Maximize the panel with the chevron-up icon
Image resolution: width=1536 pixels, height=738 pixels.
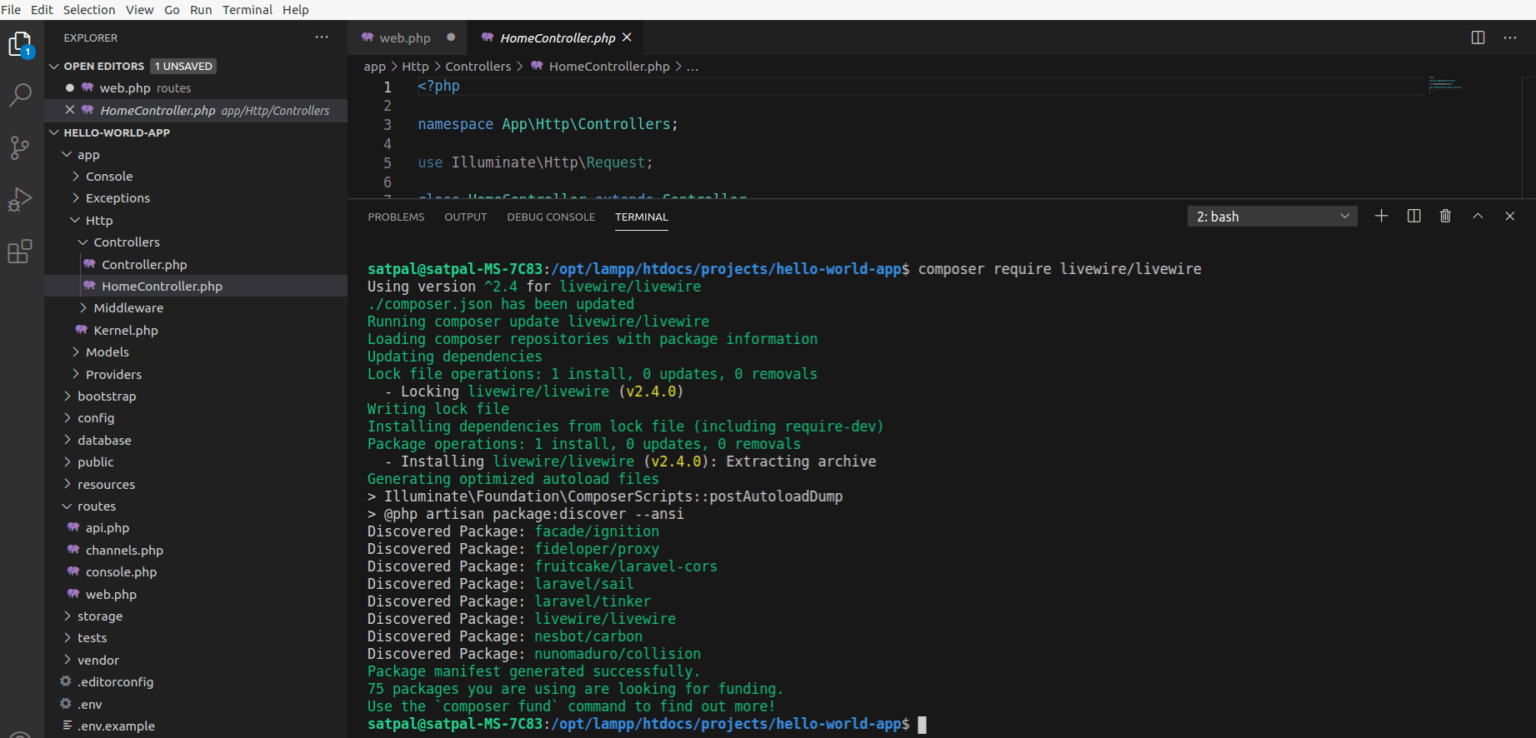1477,215
